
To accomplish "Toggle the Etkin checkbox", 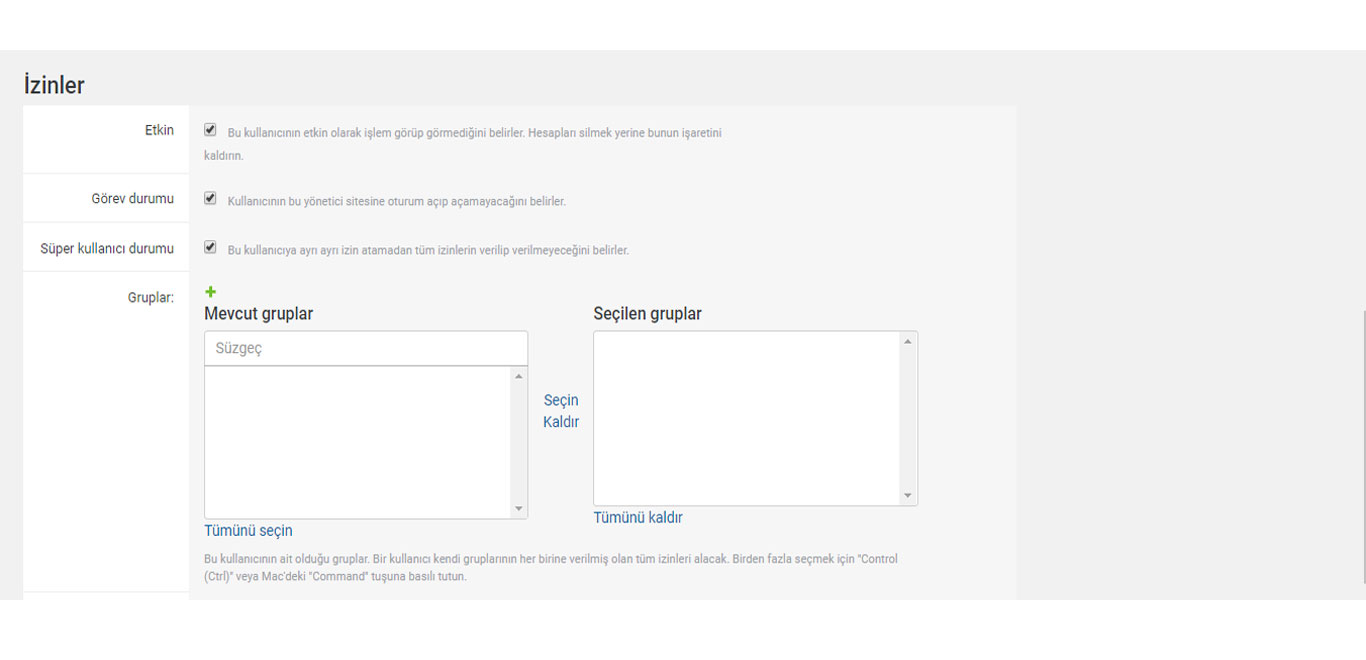I will 210,130.
